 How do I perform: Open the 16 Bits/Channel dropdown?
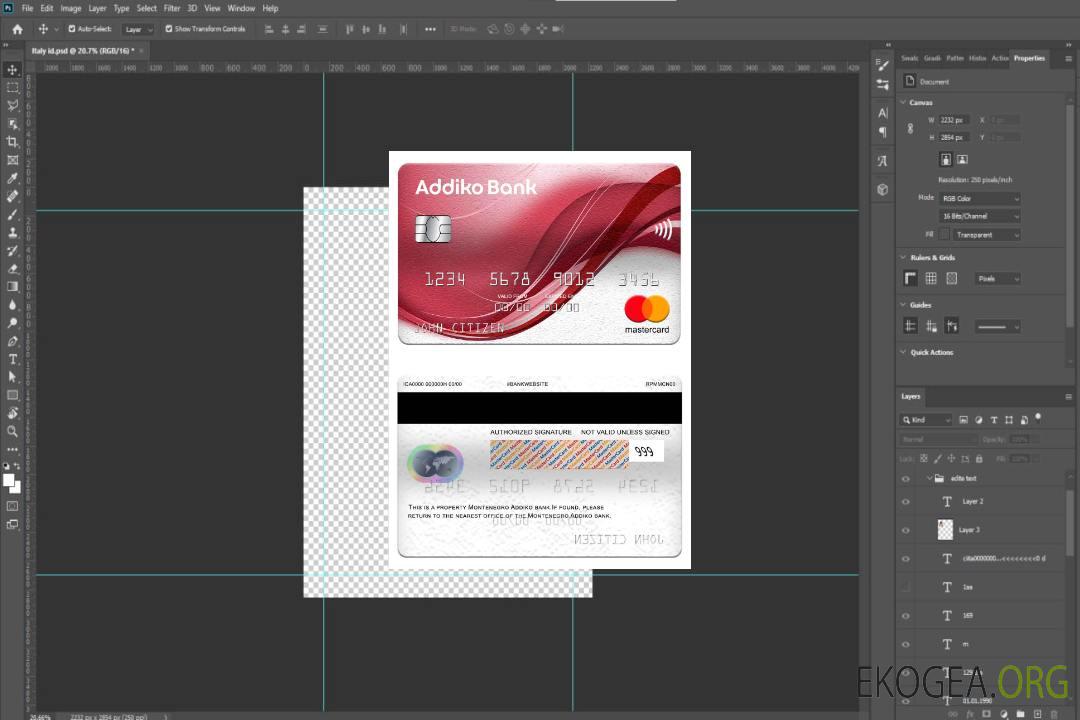[979, 216]
